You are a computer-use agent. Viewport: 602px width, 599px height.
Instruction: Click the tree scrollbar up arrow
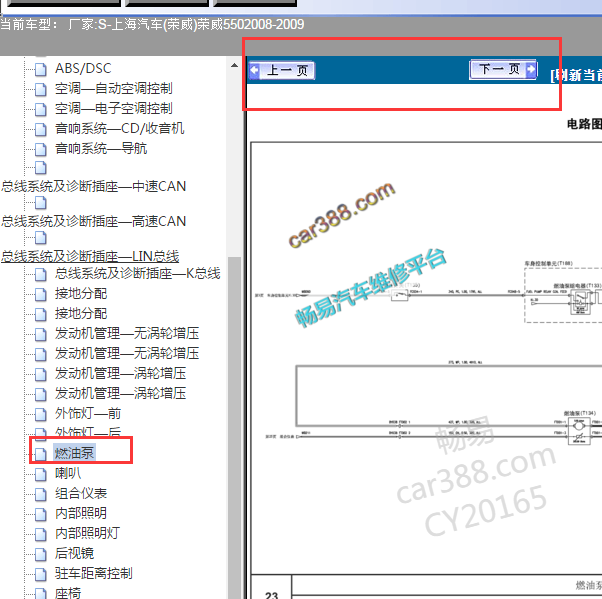[234, 65]
